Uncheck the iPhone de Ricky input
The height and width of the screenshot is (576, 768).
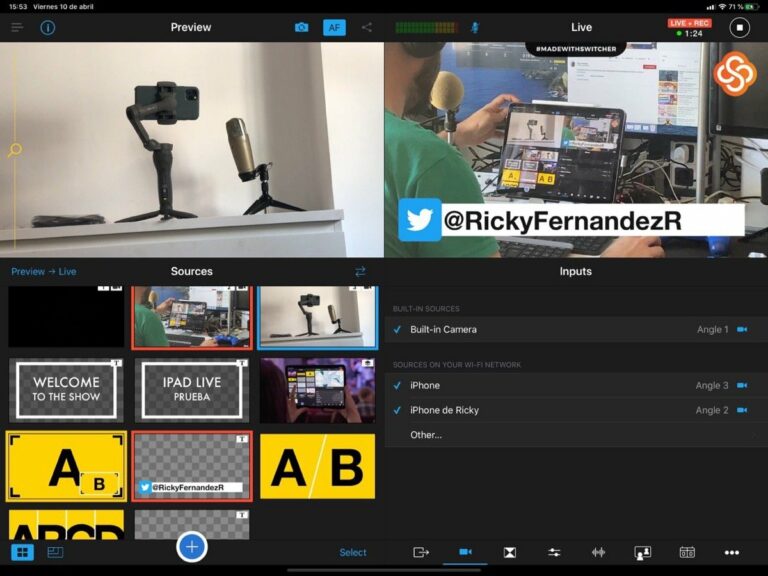click(x=397, y=410)
